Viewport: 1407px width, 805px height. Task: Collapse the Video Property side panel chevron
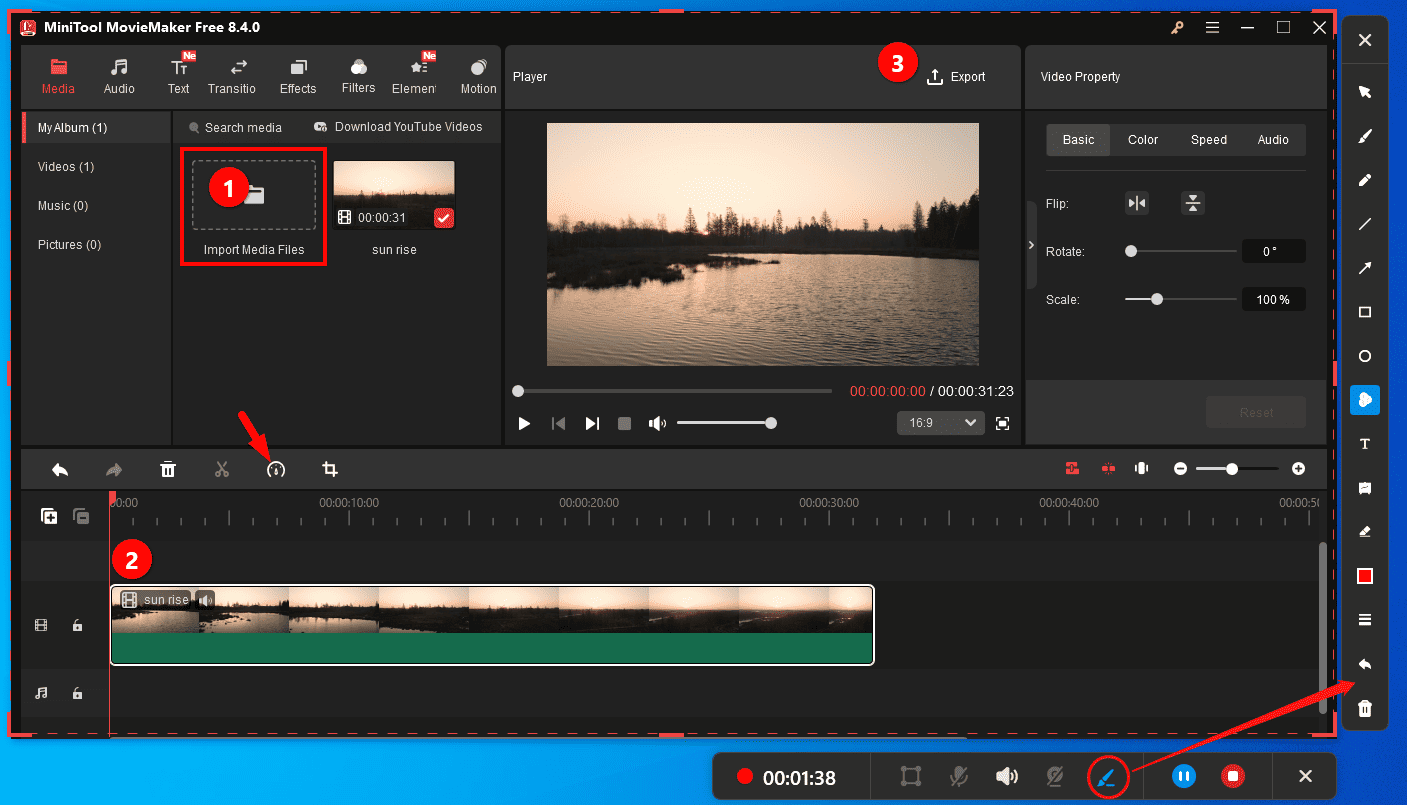1031,243
